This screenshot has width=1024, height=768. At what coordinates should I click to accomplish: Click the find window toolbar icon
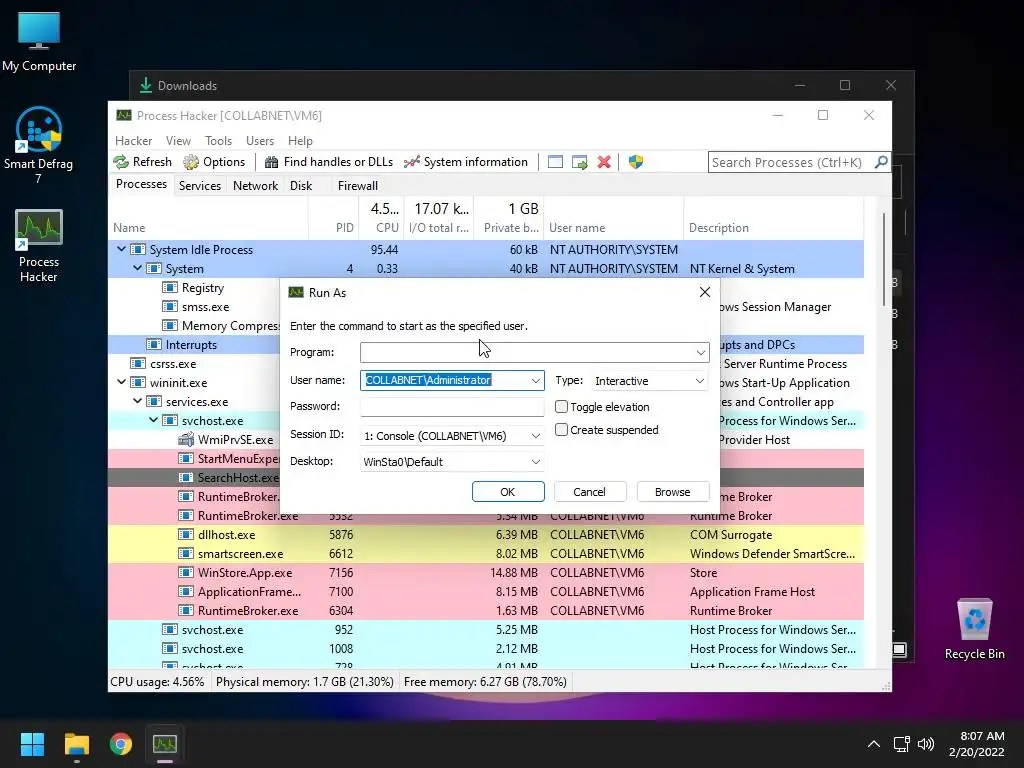555,162
